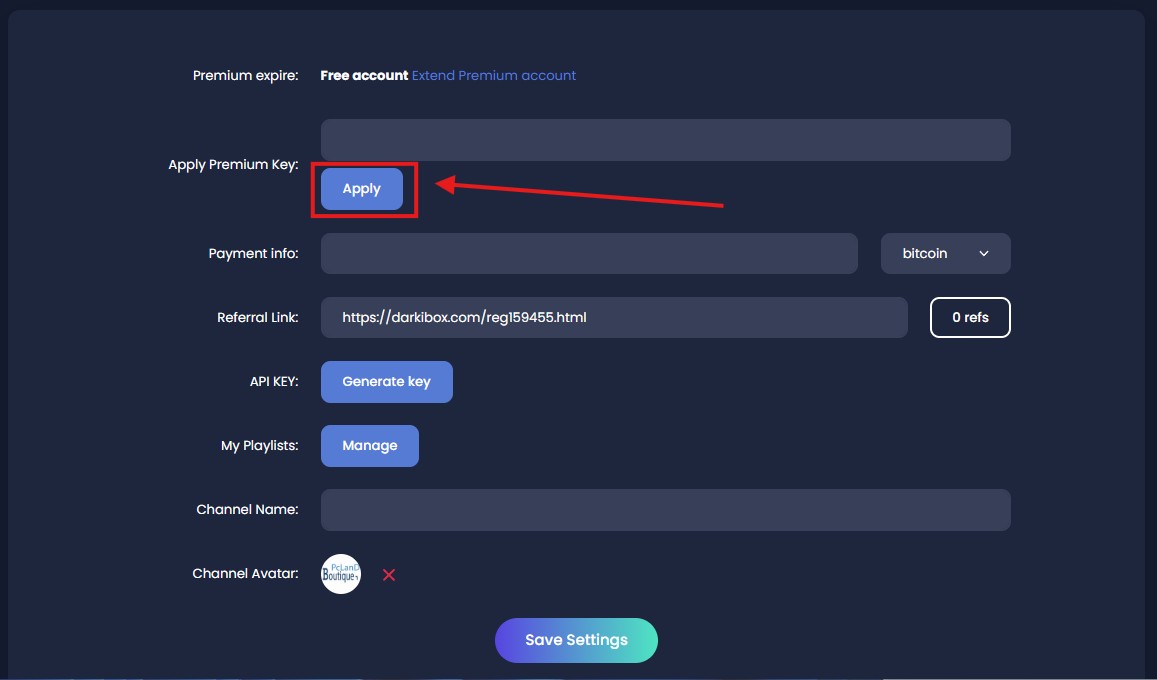This screenshot has height=680, width=1157.
Task: Generate a new API key
Action: click(386, 381)
